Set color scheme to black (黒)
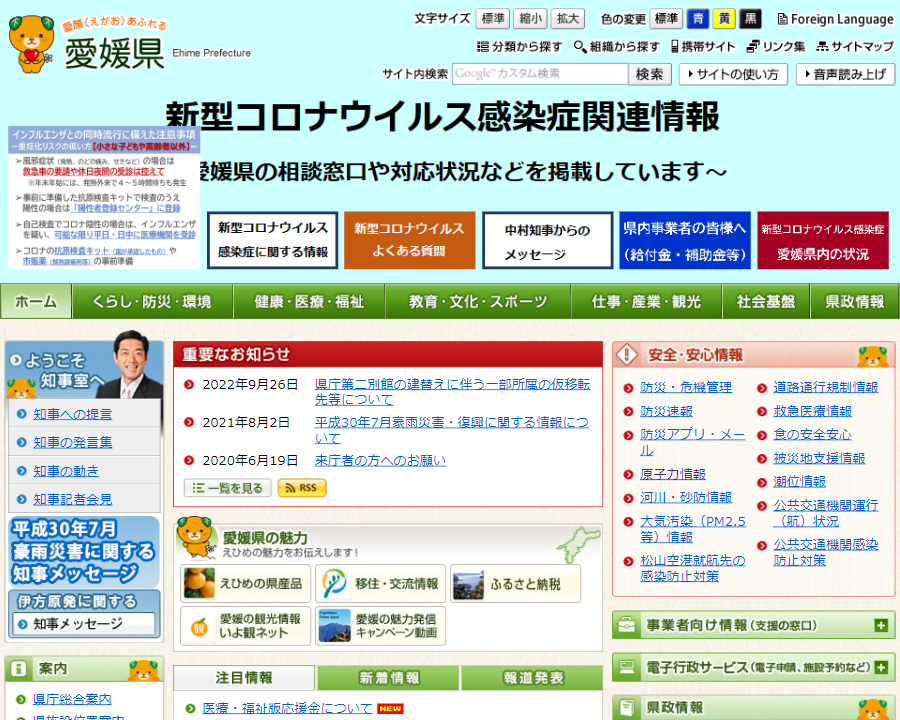This screenshot has width=900, height=720. 751,19
